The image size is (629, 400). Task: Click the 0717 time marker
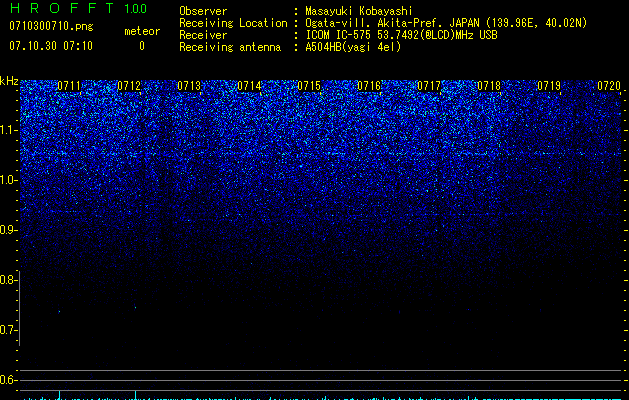click(x=429, y=86)
